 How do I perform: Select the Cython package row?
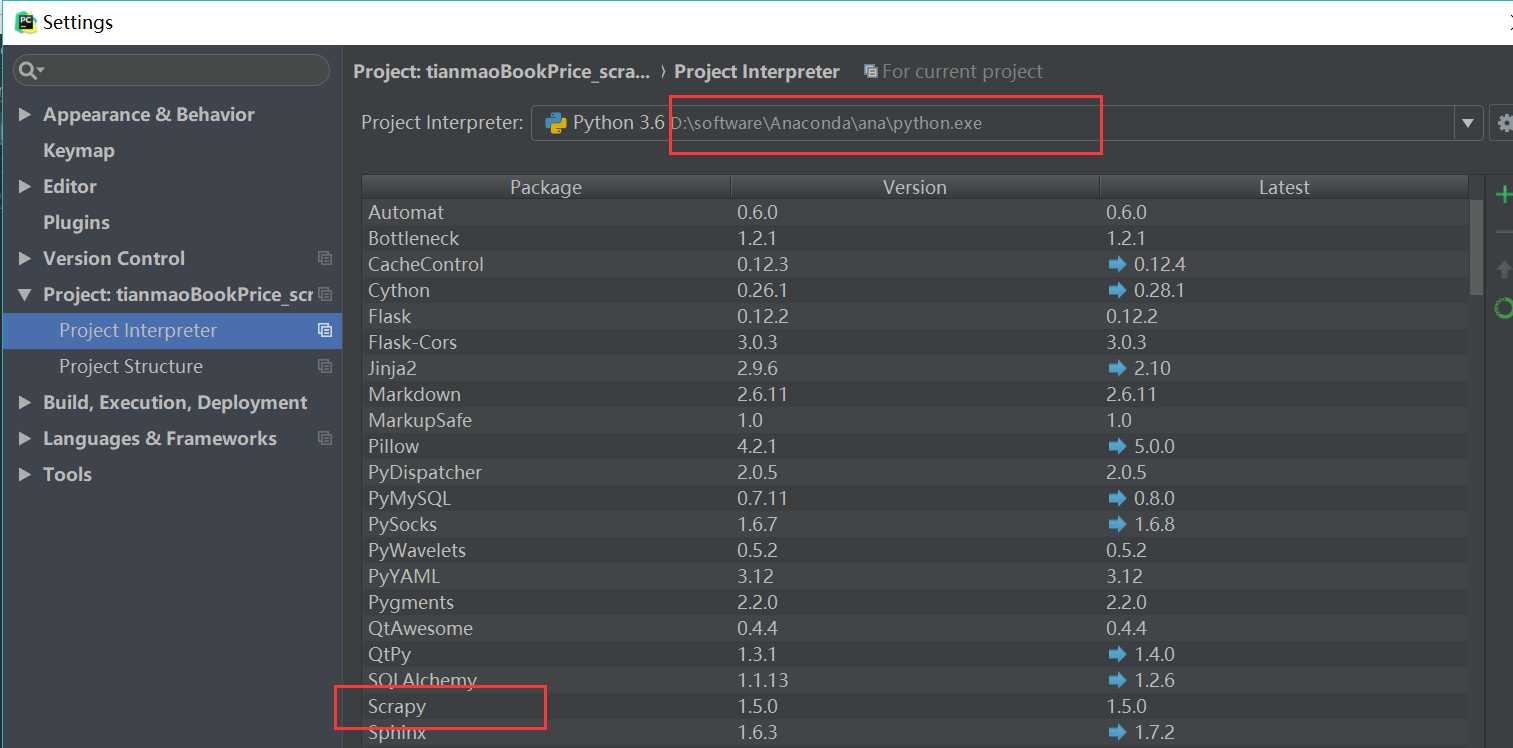click(x=915, y=290)
